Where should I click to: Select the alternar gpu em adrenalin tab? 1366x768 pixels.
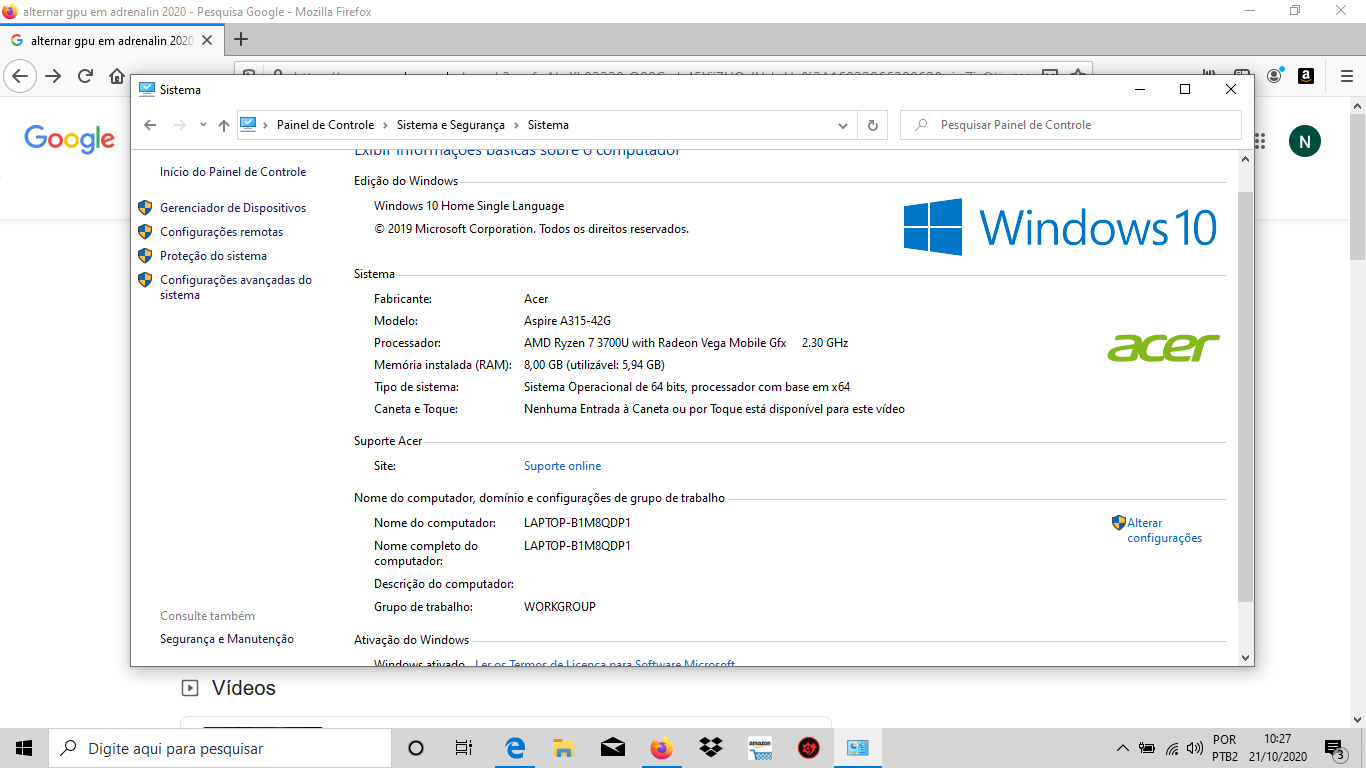112,41
